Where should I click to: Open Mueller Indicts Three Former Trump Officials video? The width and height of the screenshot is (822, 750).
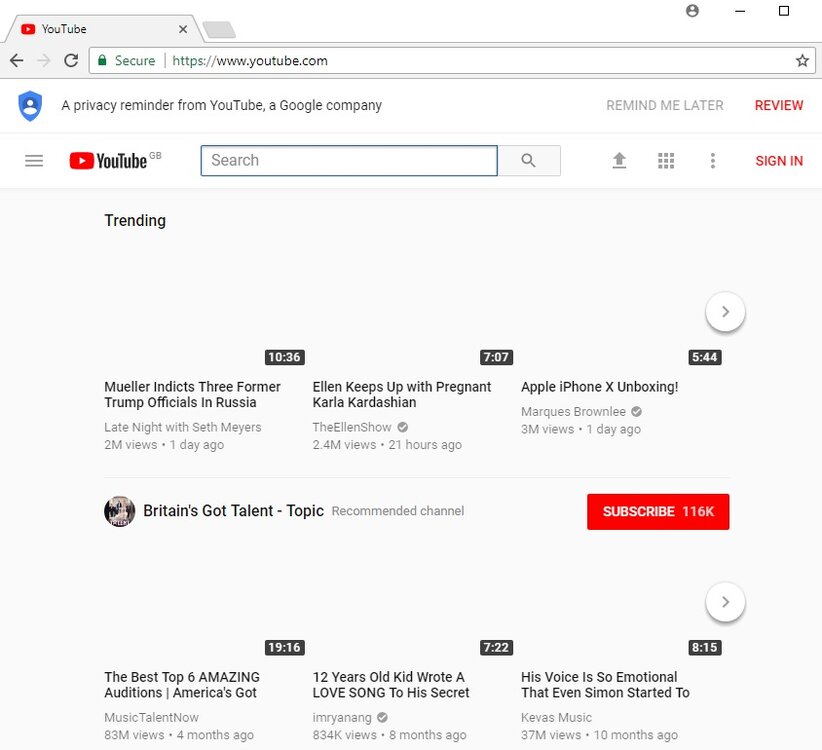[192, 394]
